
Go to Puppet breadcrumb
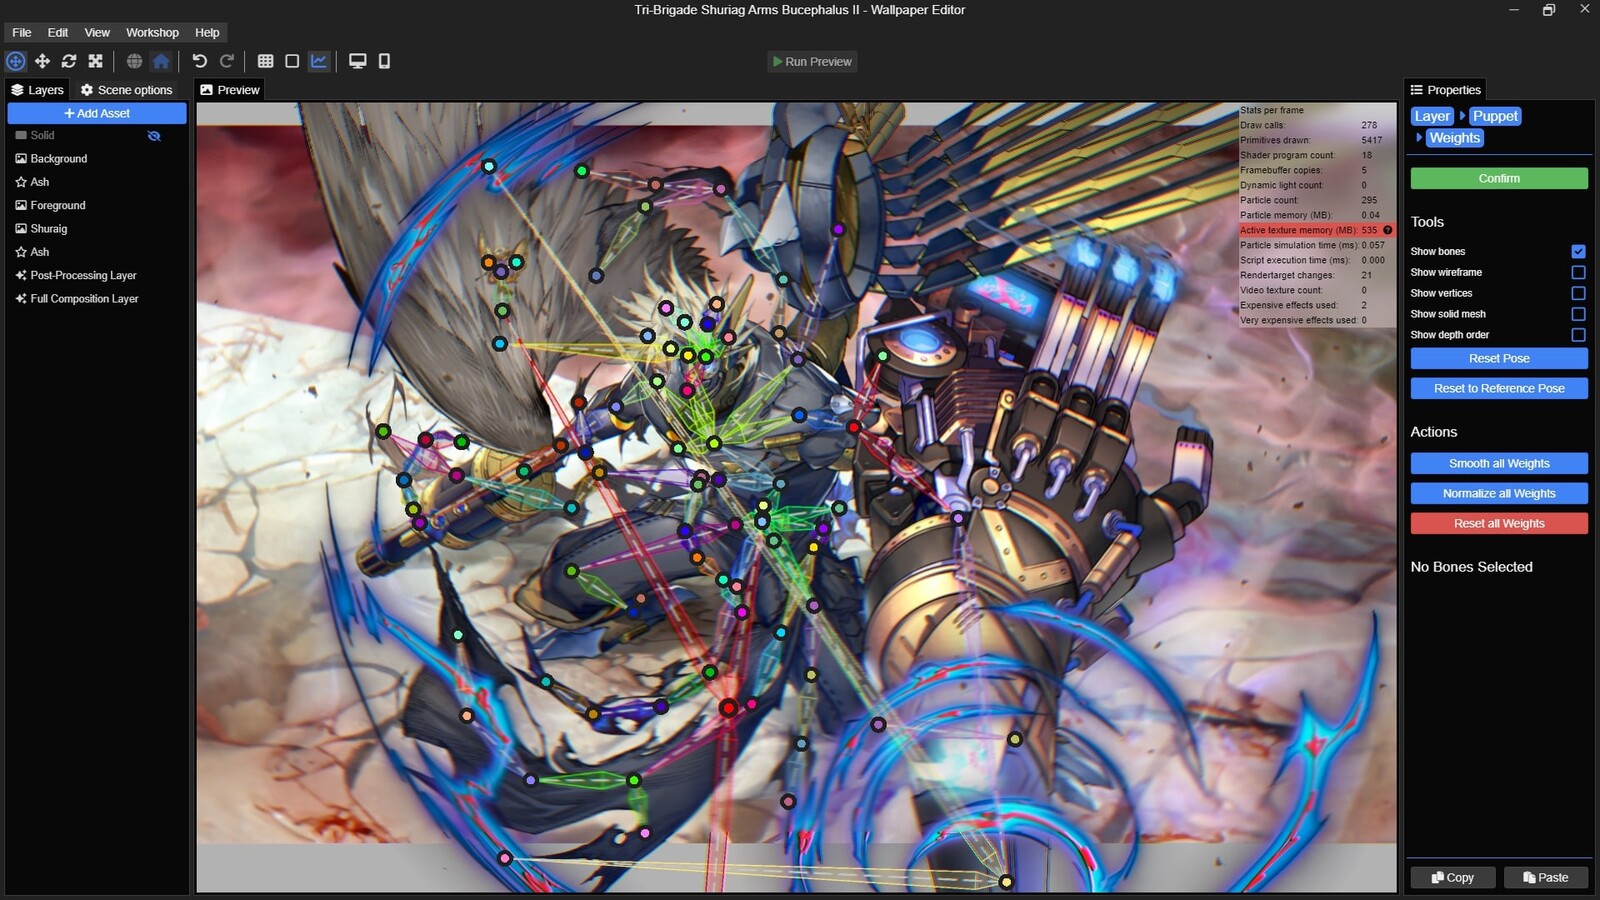[x=1495, y=116]
